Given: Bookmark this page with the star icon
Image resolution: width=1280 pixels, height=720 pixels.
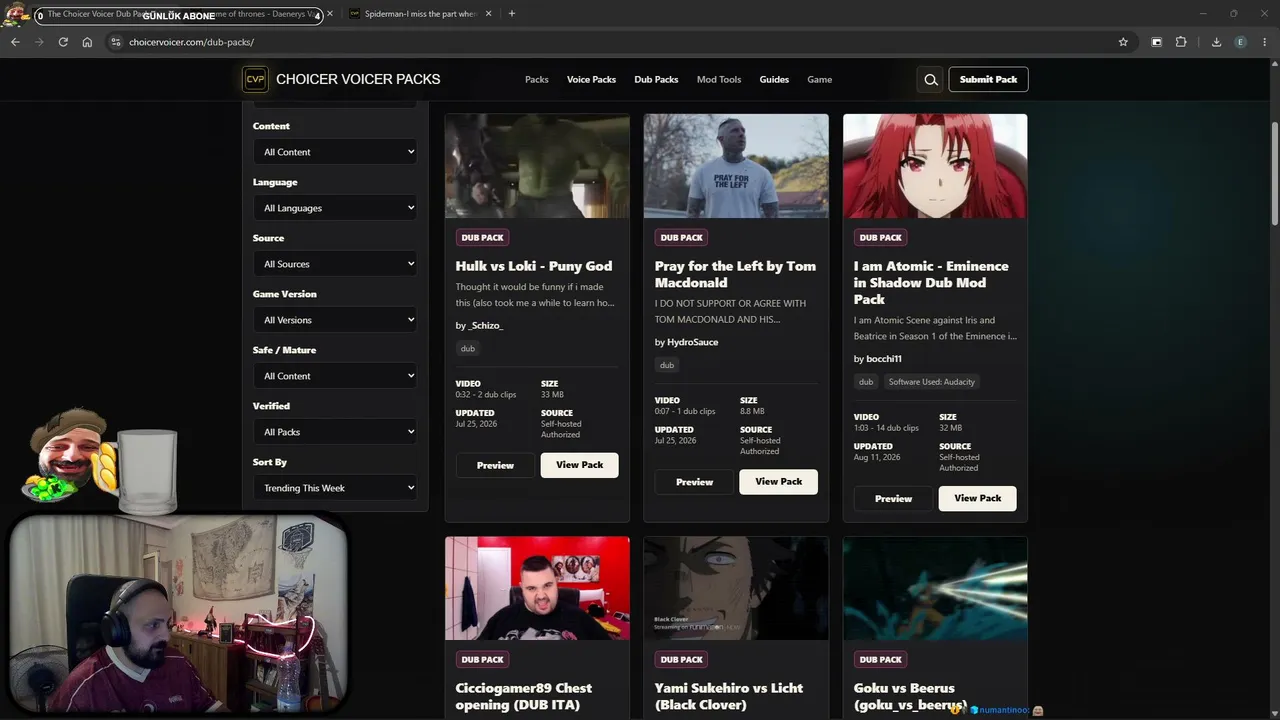Looking at the screenshot, I should [x=1123, y=42].
